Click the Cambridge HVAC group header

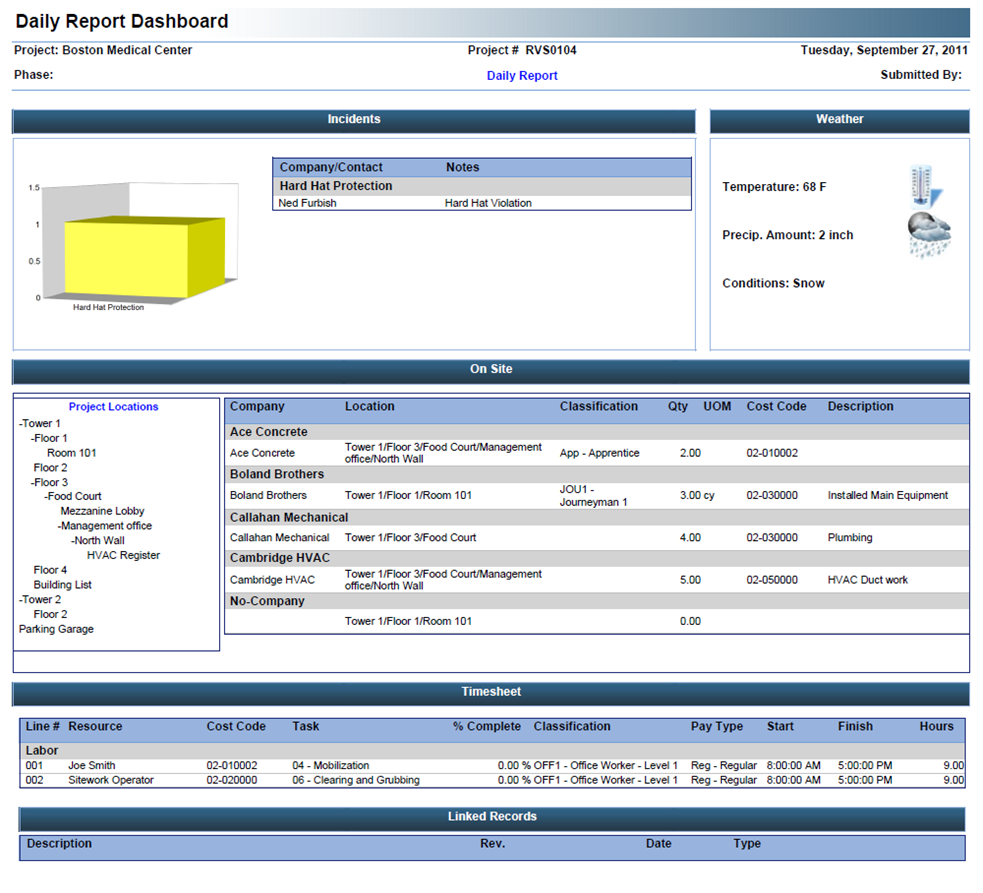point(596,558)
